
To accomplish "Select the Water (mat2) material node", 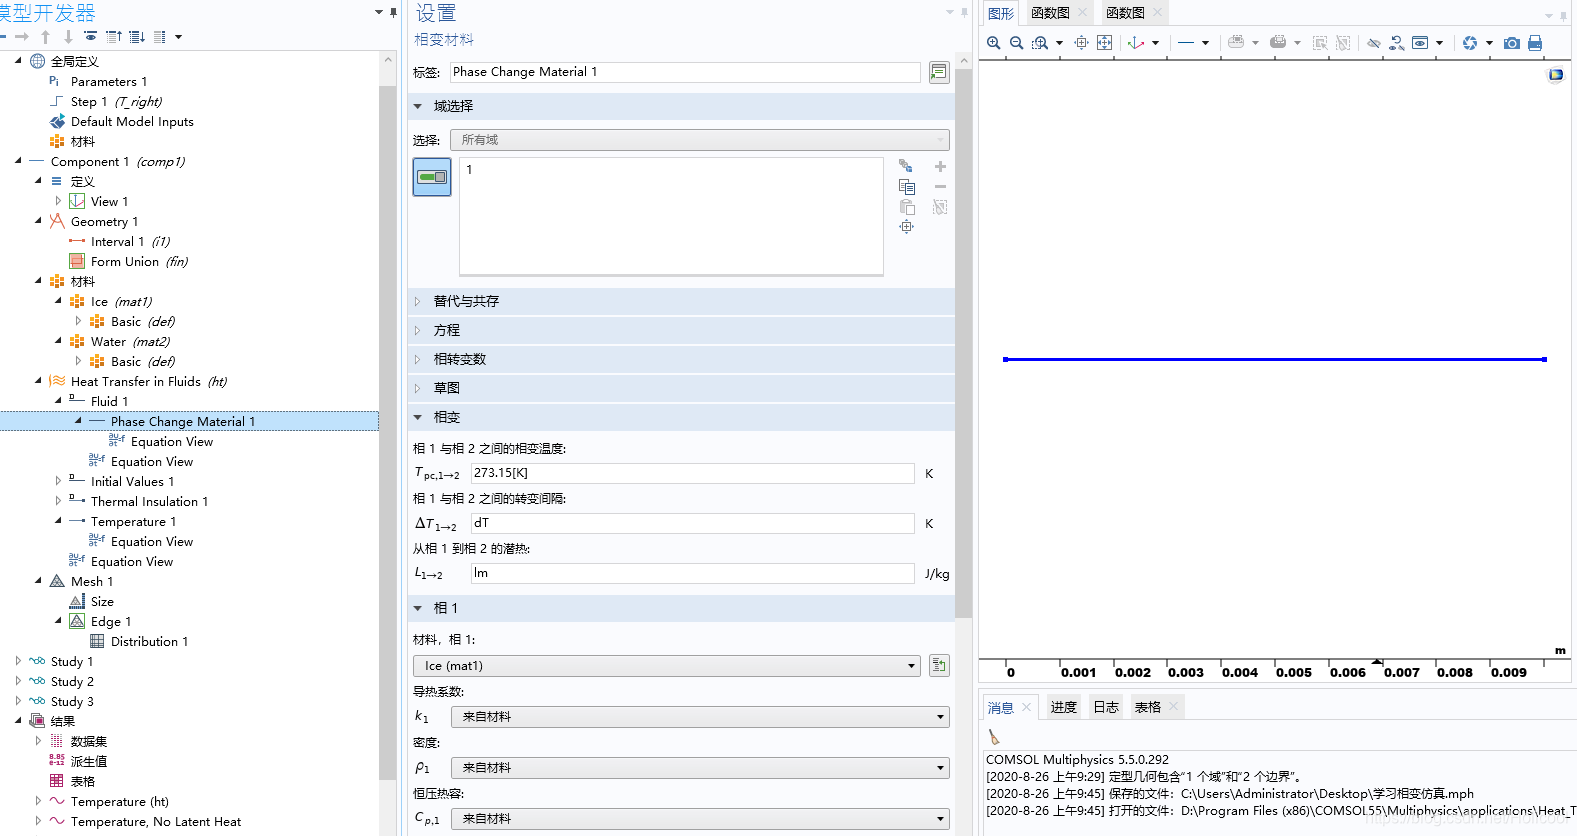I will tap(130, 341).
